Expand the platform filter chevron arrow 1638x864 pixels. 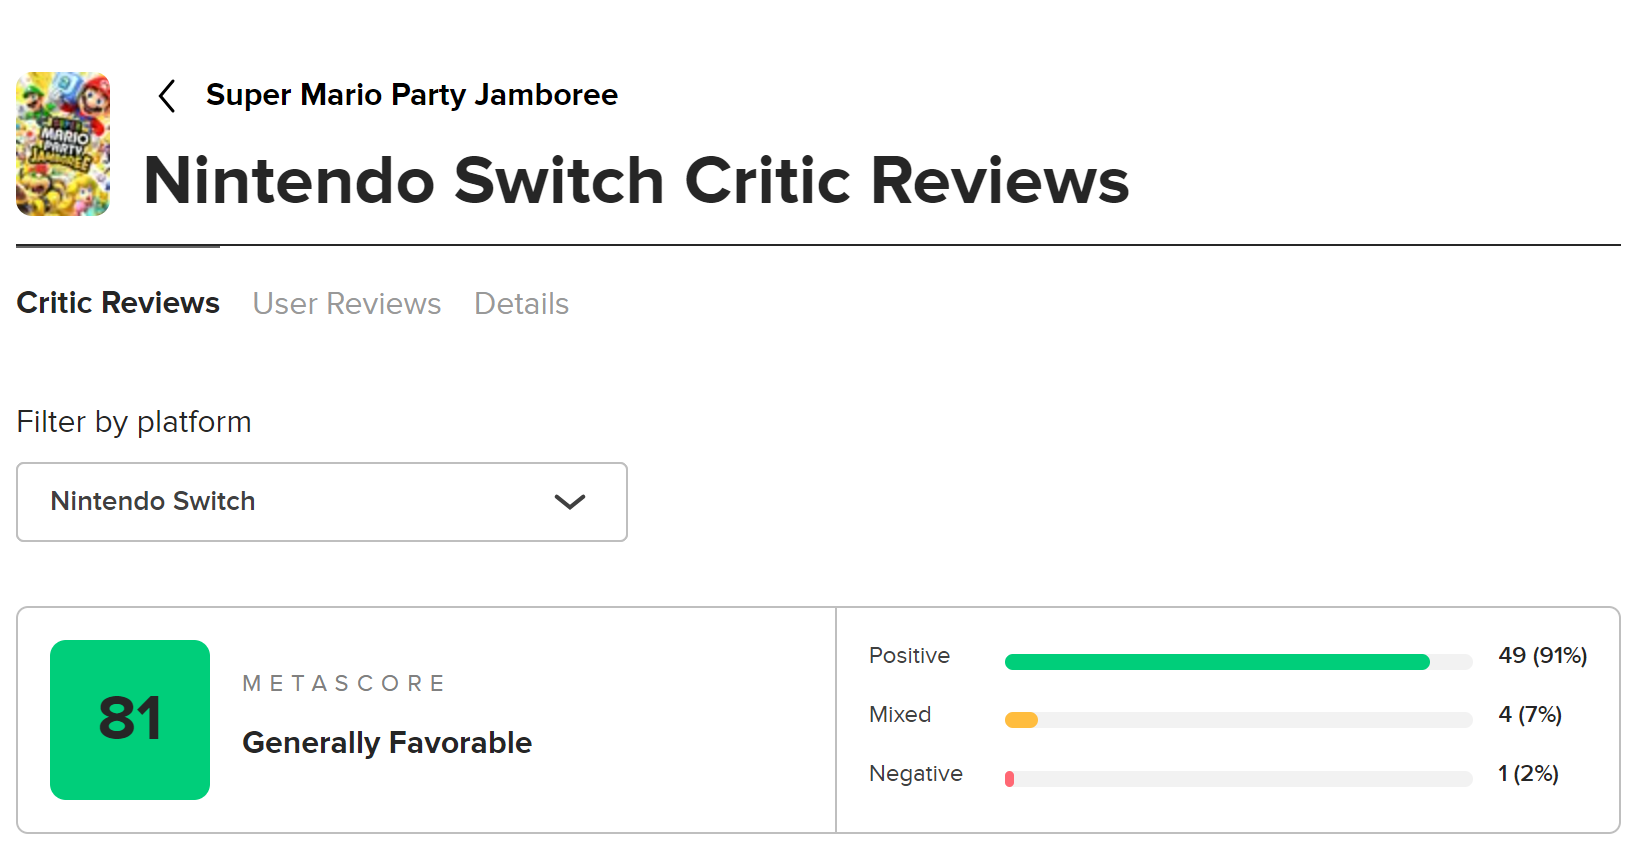click(569, 502)
